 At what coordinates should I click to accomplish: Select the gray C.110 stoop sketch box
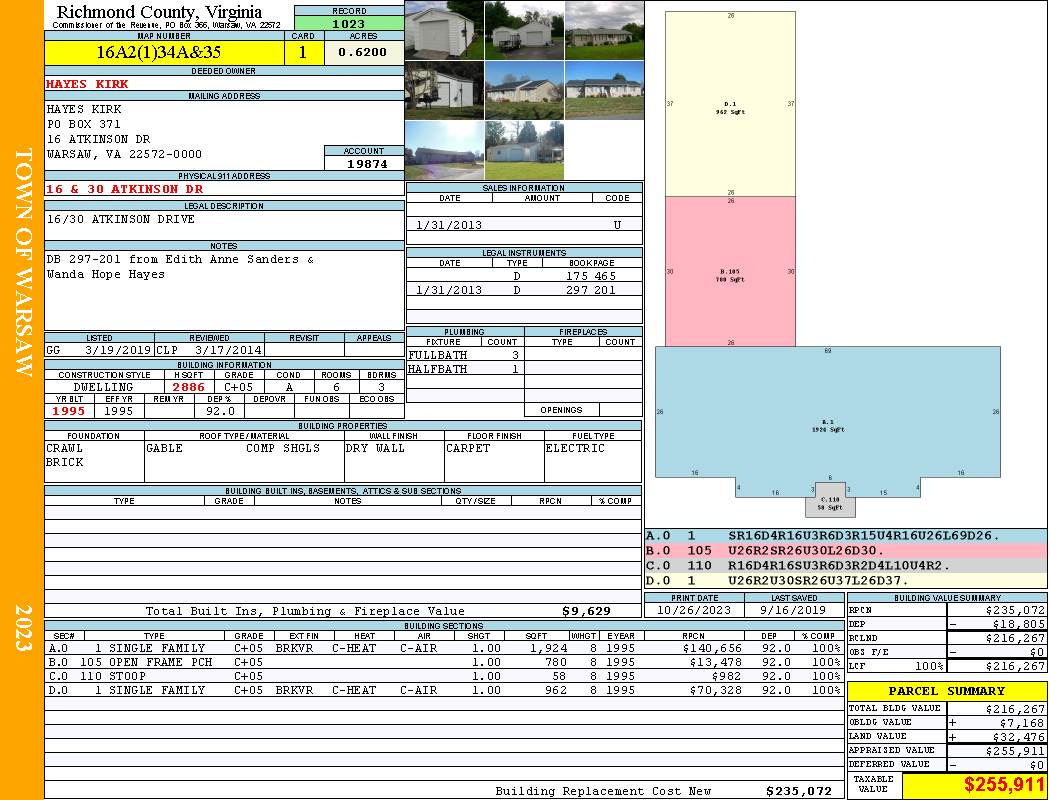click(830, 500)
